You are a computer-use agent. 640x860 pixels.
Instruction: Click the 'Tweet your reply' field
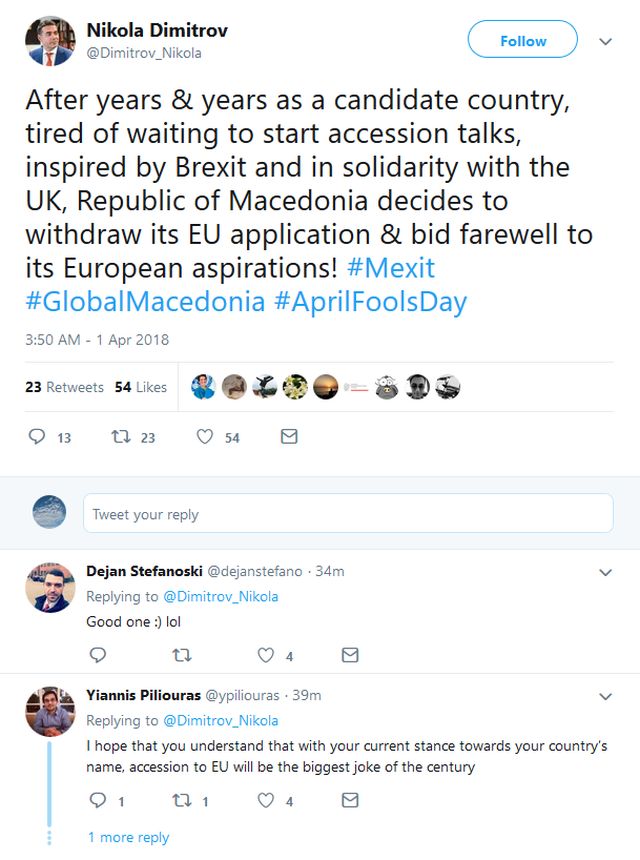click(347, 513)
